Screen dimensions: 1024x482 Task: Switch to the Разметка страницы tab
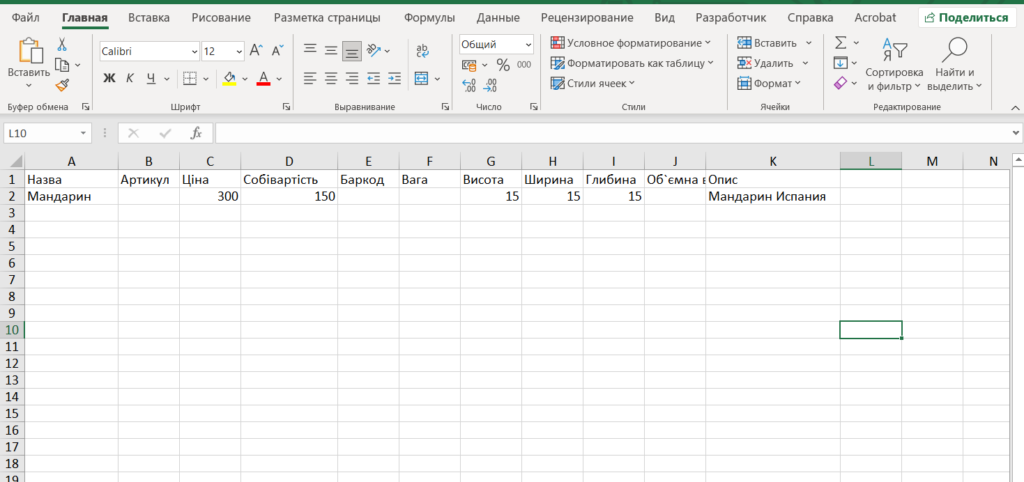(x=327, y=18)
